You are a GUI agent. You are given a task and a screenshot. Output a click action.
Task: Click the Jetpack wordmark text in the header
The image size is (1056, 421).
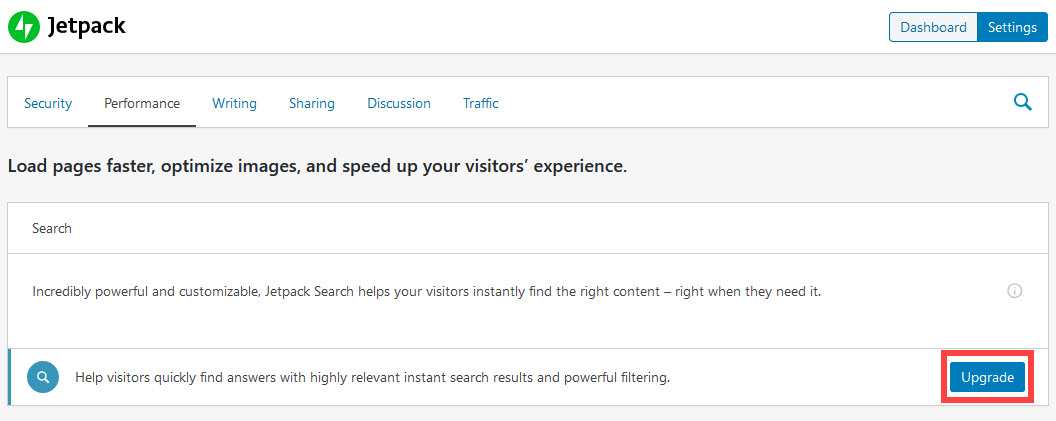pyautogui.click(x=87, y=27)
